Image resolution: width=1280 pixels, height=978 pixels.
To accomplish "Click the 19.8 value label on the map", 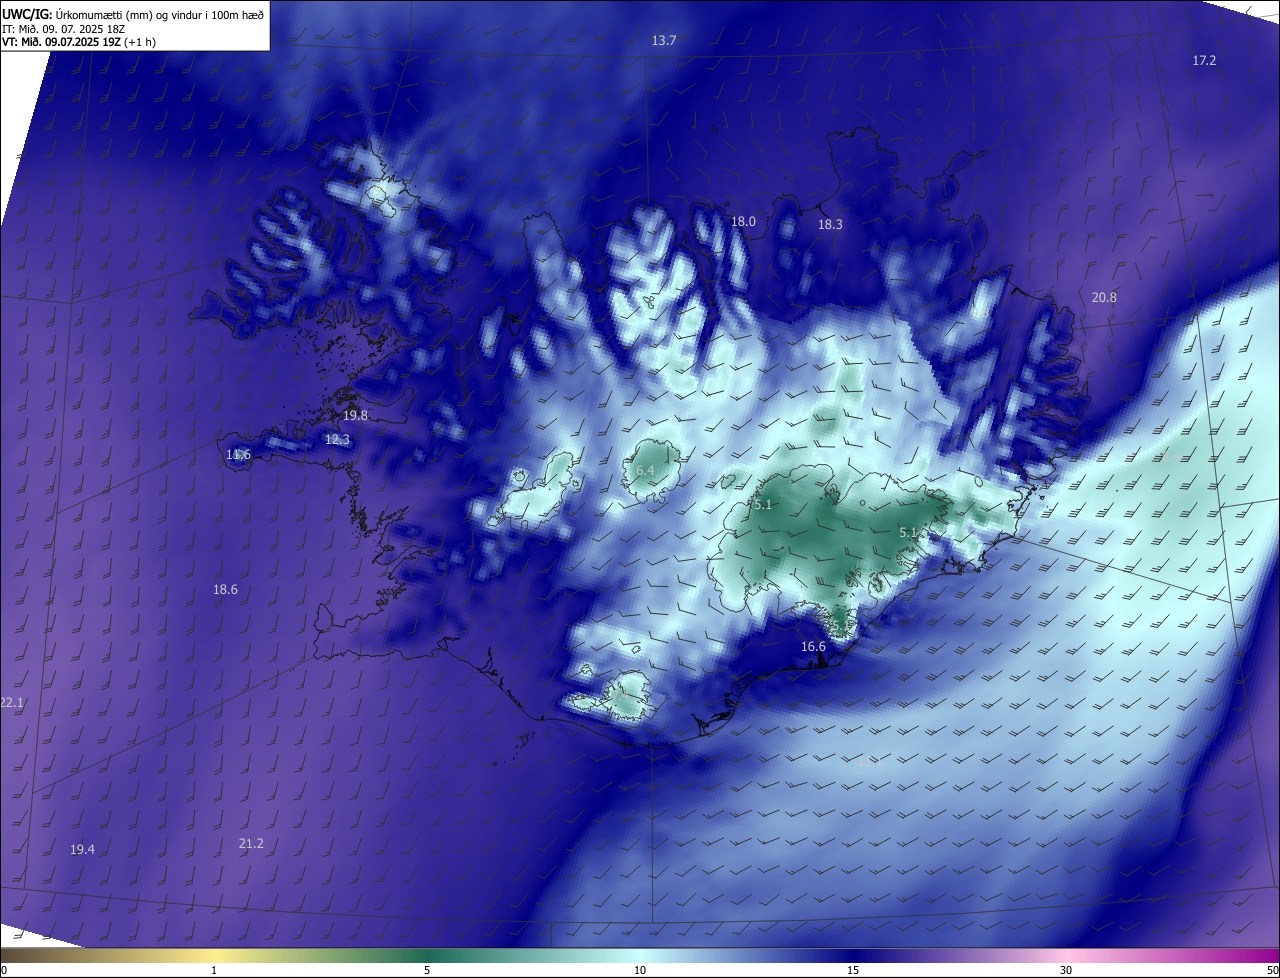I will coord(355,416).
